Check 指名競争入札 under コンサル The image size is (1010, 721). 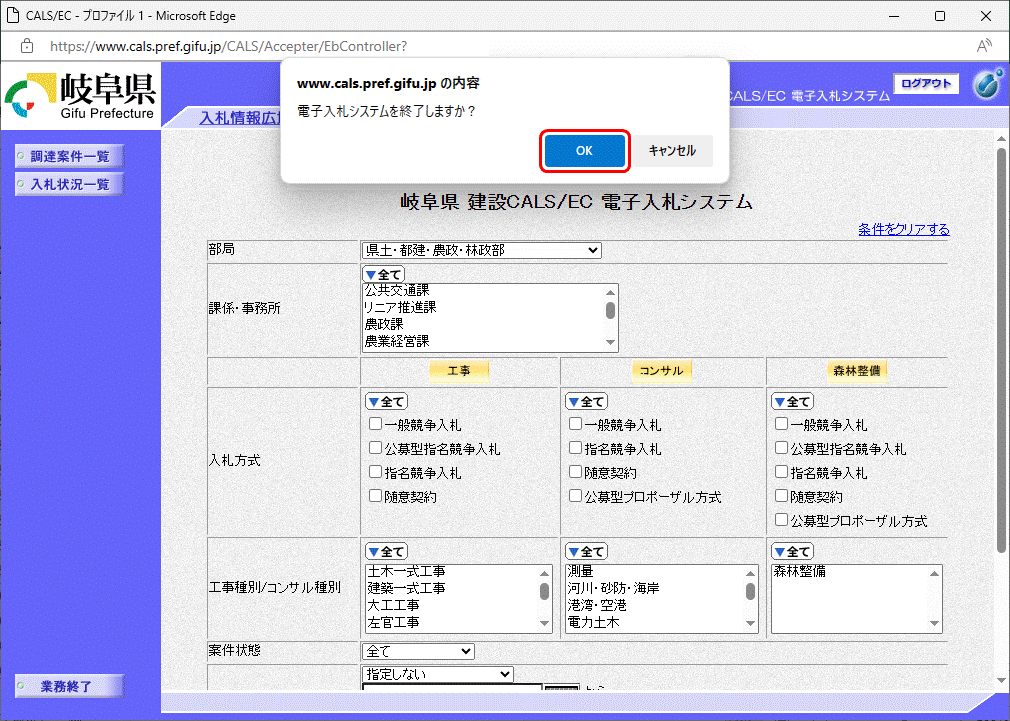576,448
